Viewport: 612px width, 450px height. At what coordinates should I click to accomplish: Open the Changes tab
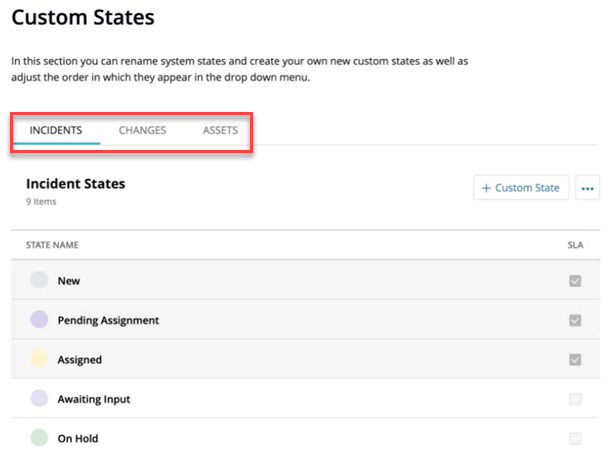142,131
